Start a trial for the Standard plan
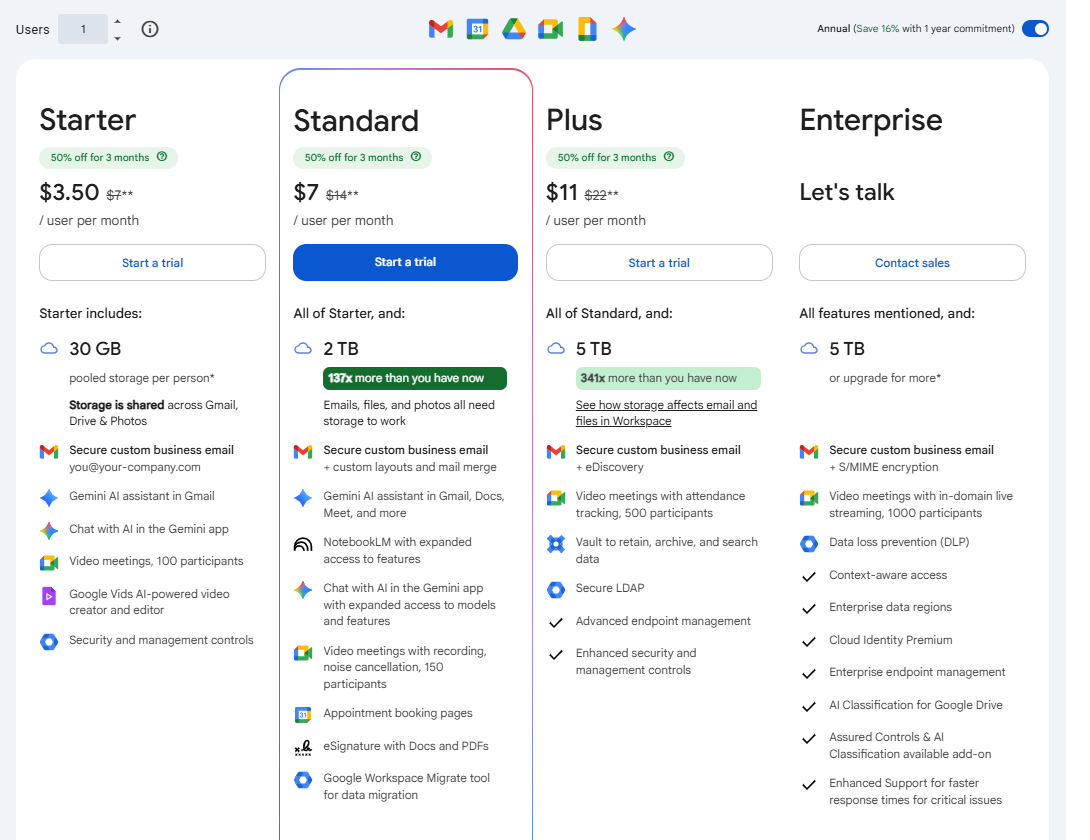 (x=405, y=262)
